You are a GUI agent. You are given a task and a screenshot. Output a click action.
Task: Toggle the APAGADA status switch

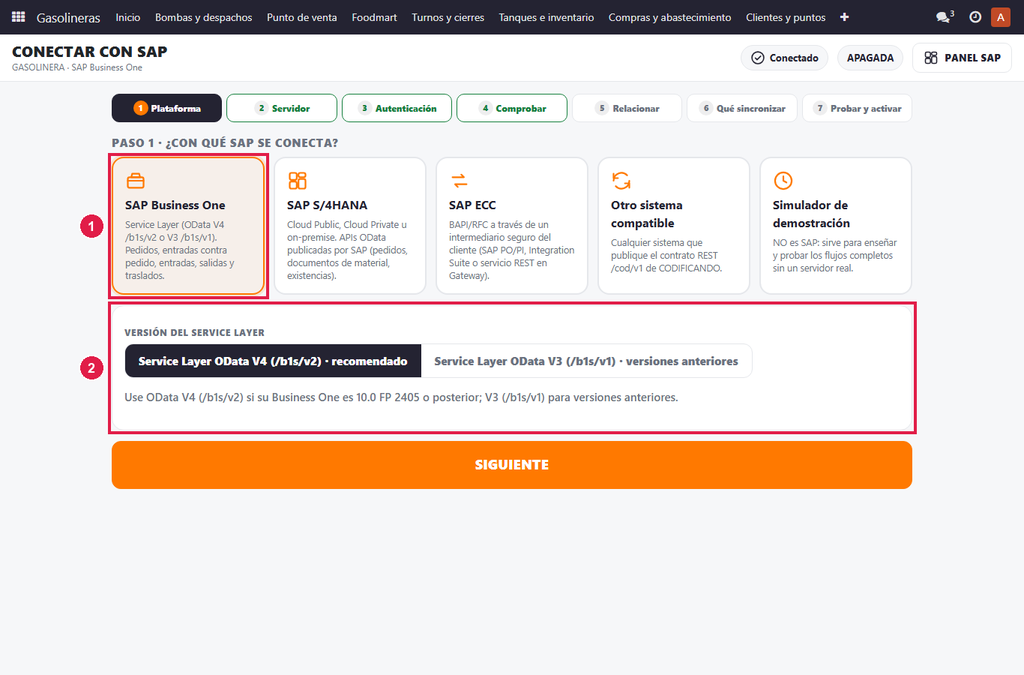coord(871,58)
